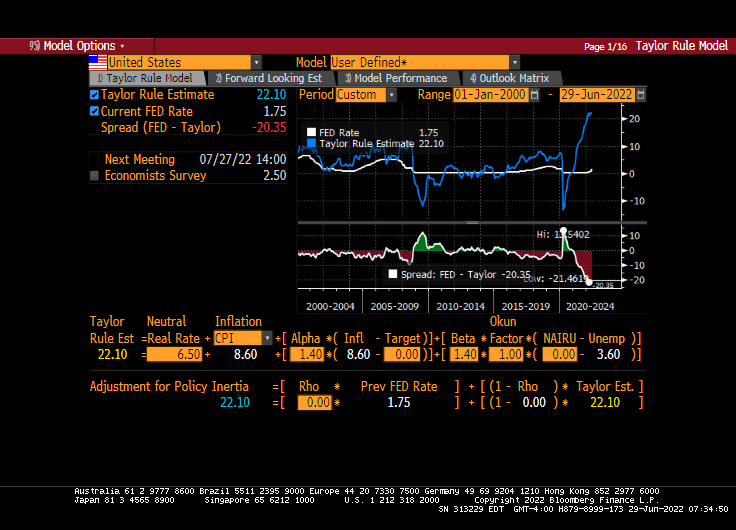Open the end date calendar picker
The width and height of the screenshot is (736, 530).
pyautogui.click(x=641, y=95)
